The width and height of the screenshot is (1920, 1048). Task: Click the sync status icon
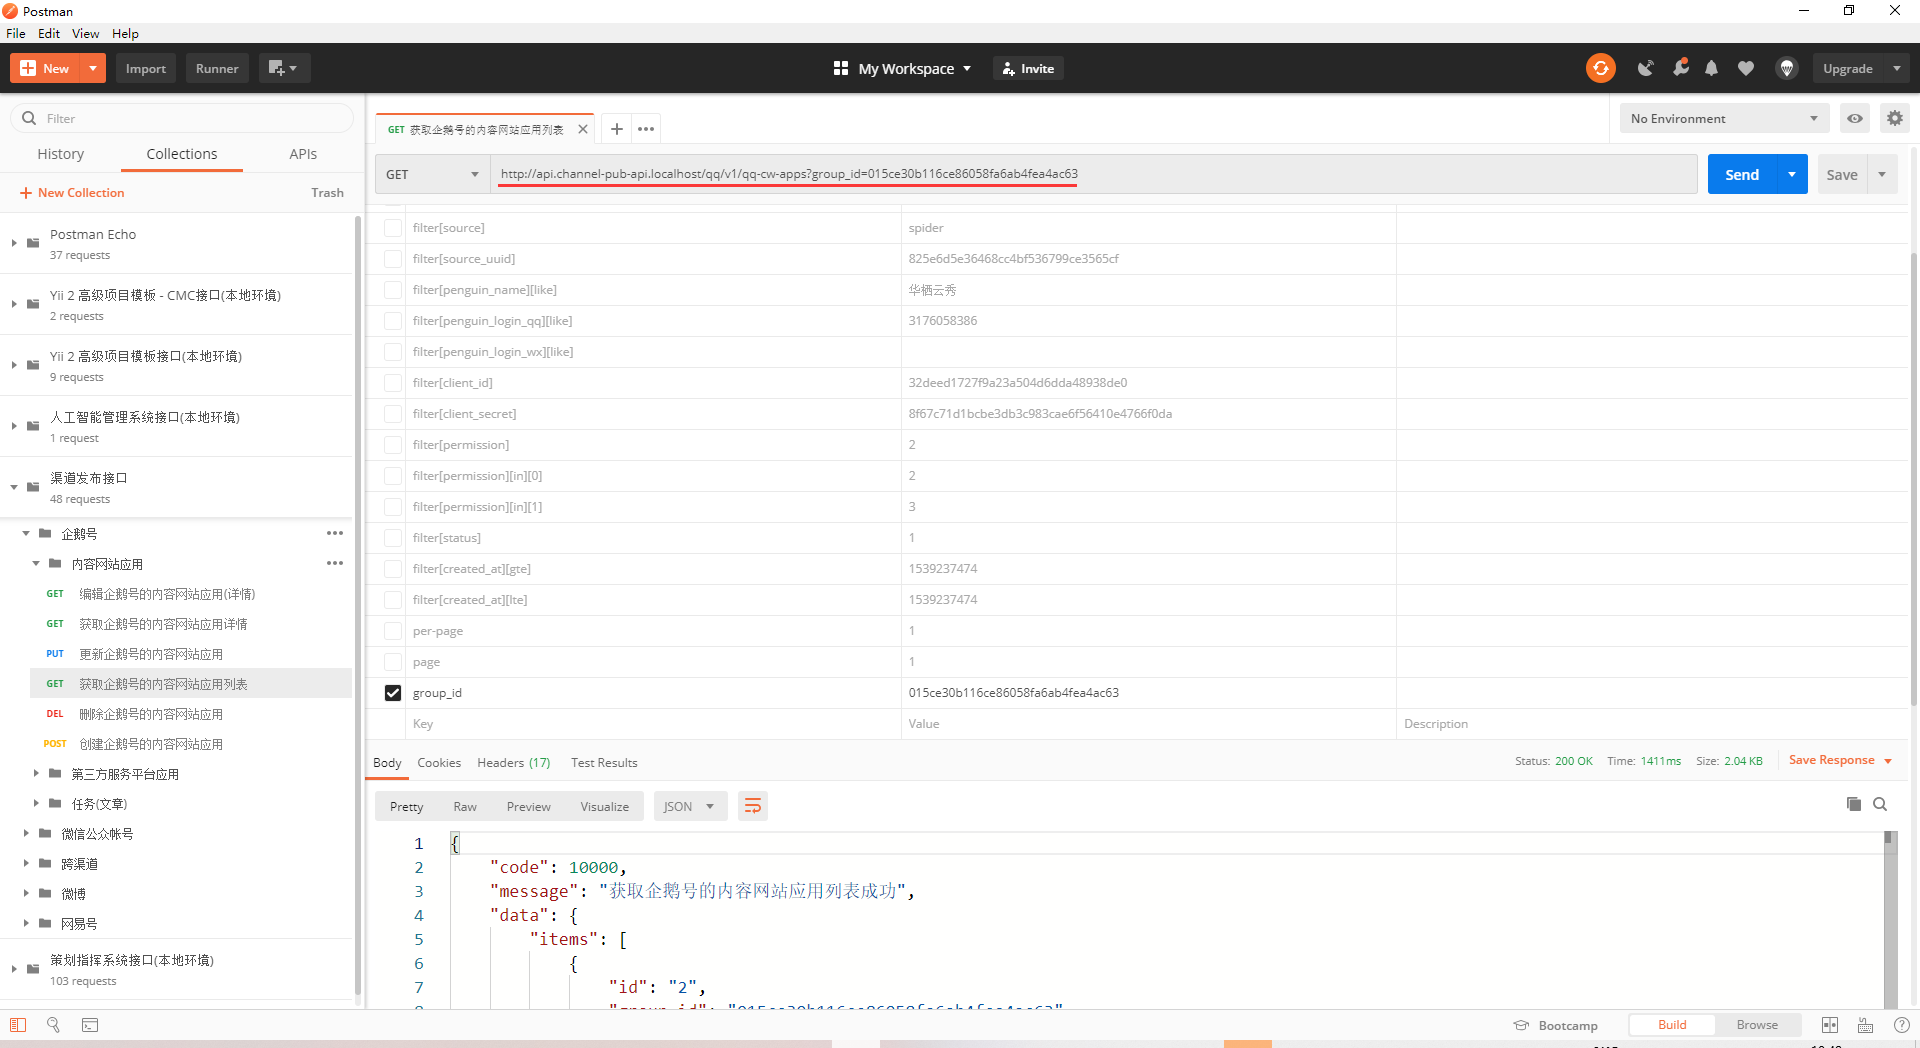pos(1600,68)
